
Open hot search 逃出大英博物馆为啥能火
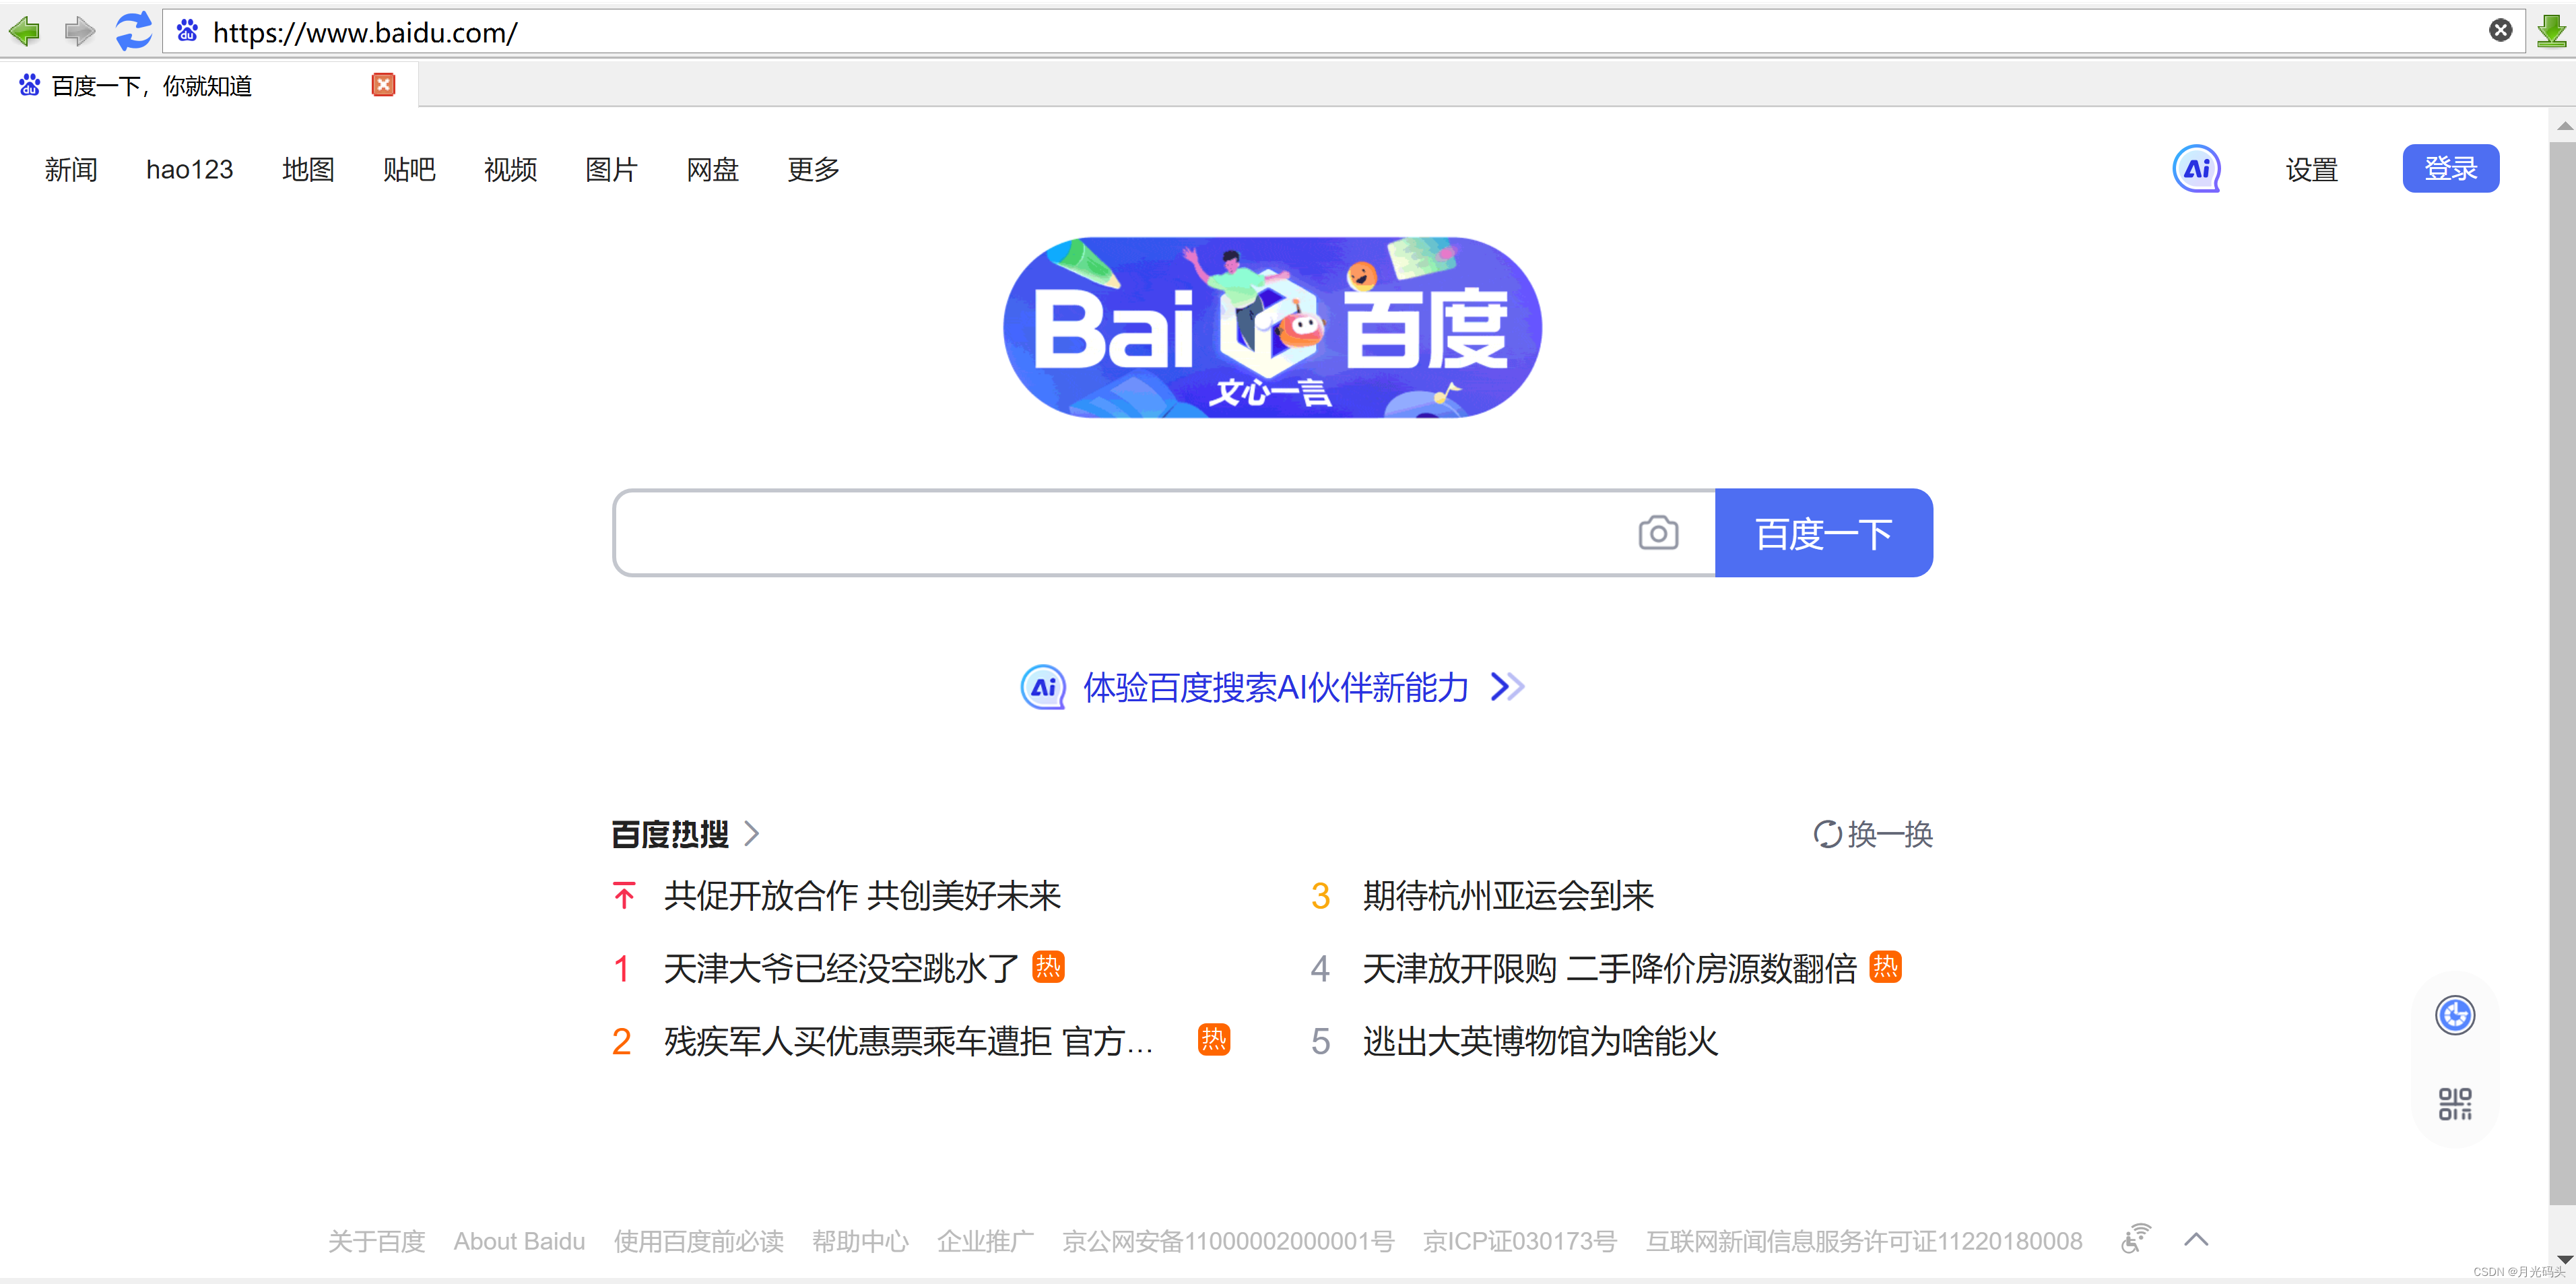coord(1540,1041)
